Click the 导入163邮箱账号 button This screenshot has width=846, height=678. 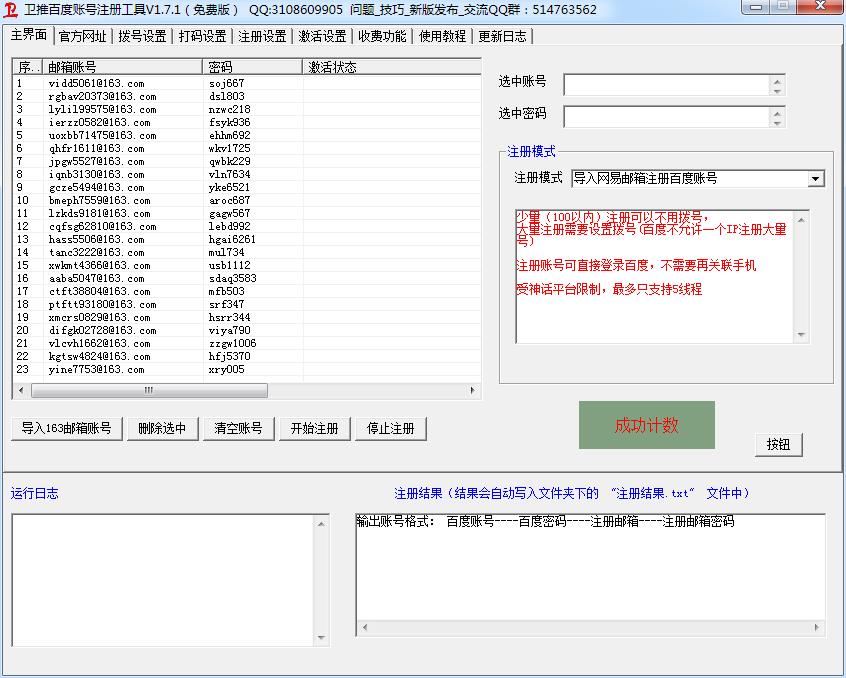click(x=67, y=428)
